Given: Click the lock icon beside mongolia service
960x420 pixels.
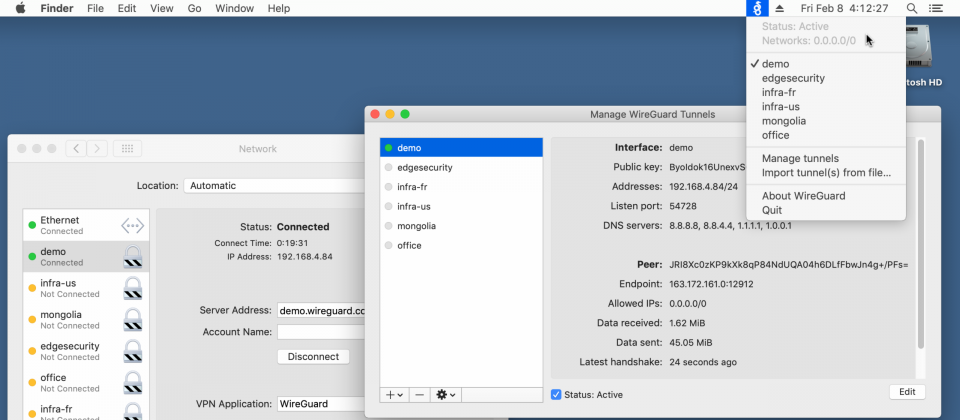Looking at the screenshot, I should pyautogui.click(x=132, y=320).
